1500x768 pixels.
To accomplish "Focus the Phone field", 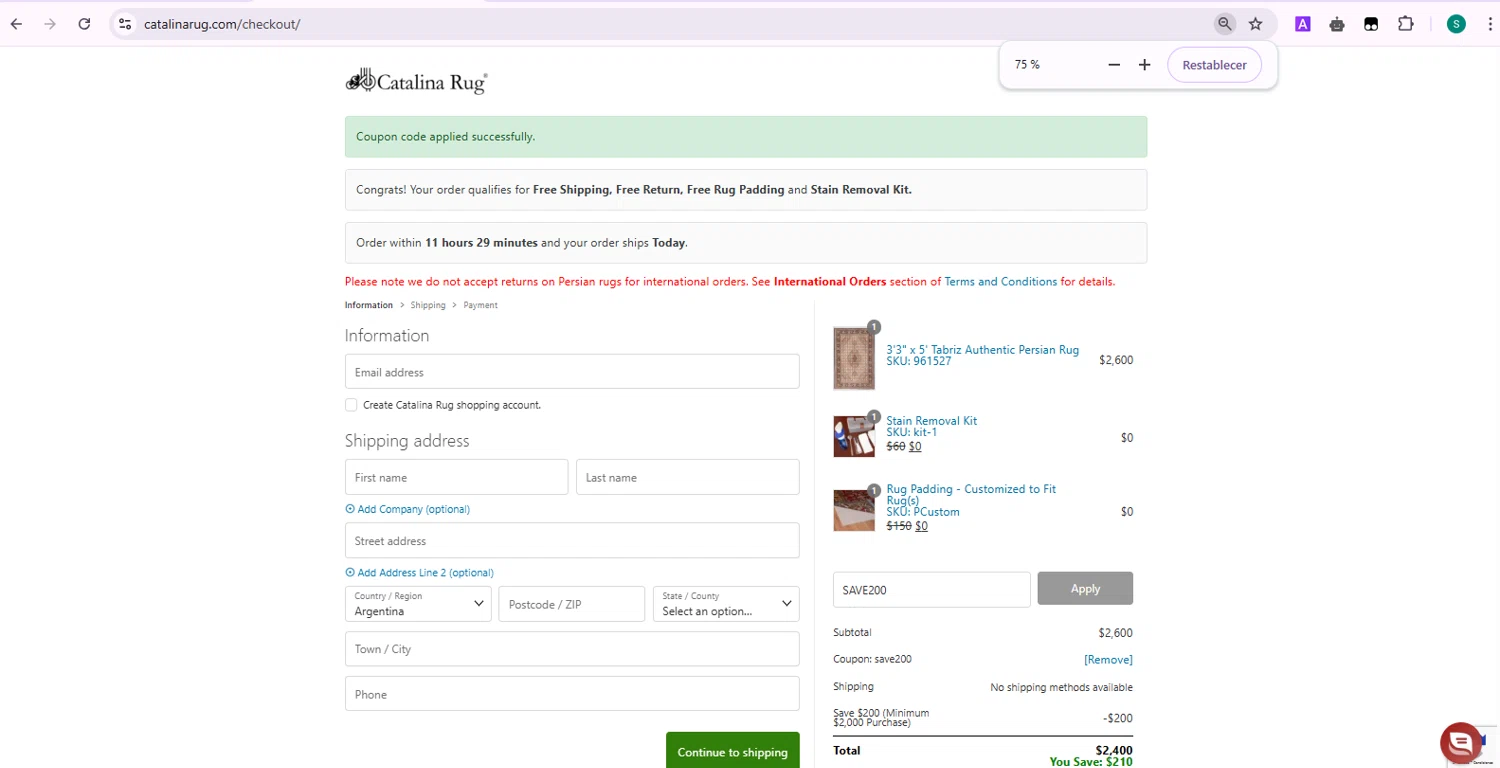I will 572,694.
